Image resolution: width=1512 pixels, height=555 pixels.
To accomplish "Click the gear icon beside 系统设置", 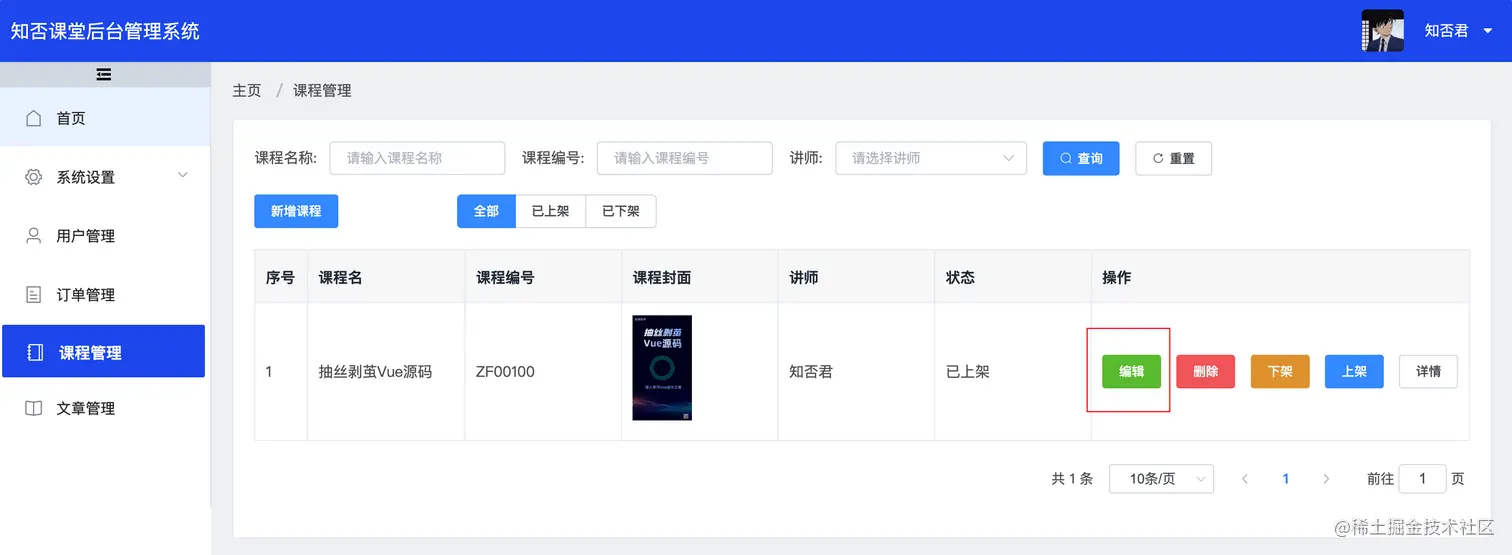I will coord(33,177).
